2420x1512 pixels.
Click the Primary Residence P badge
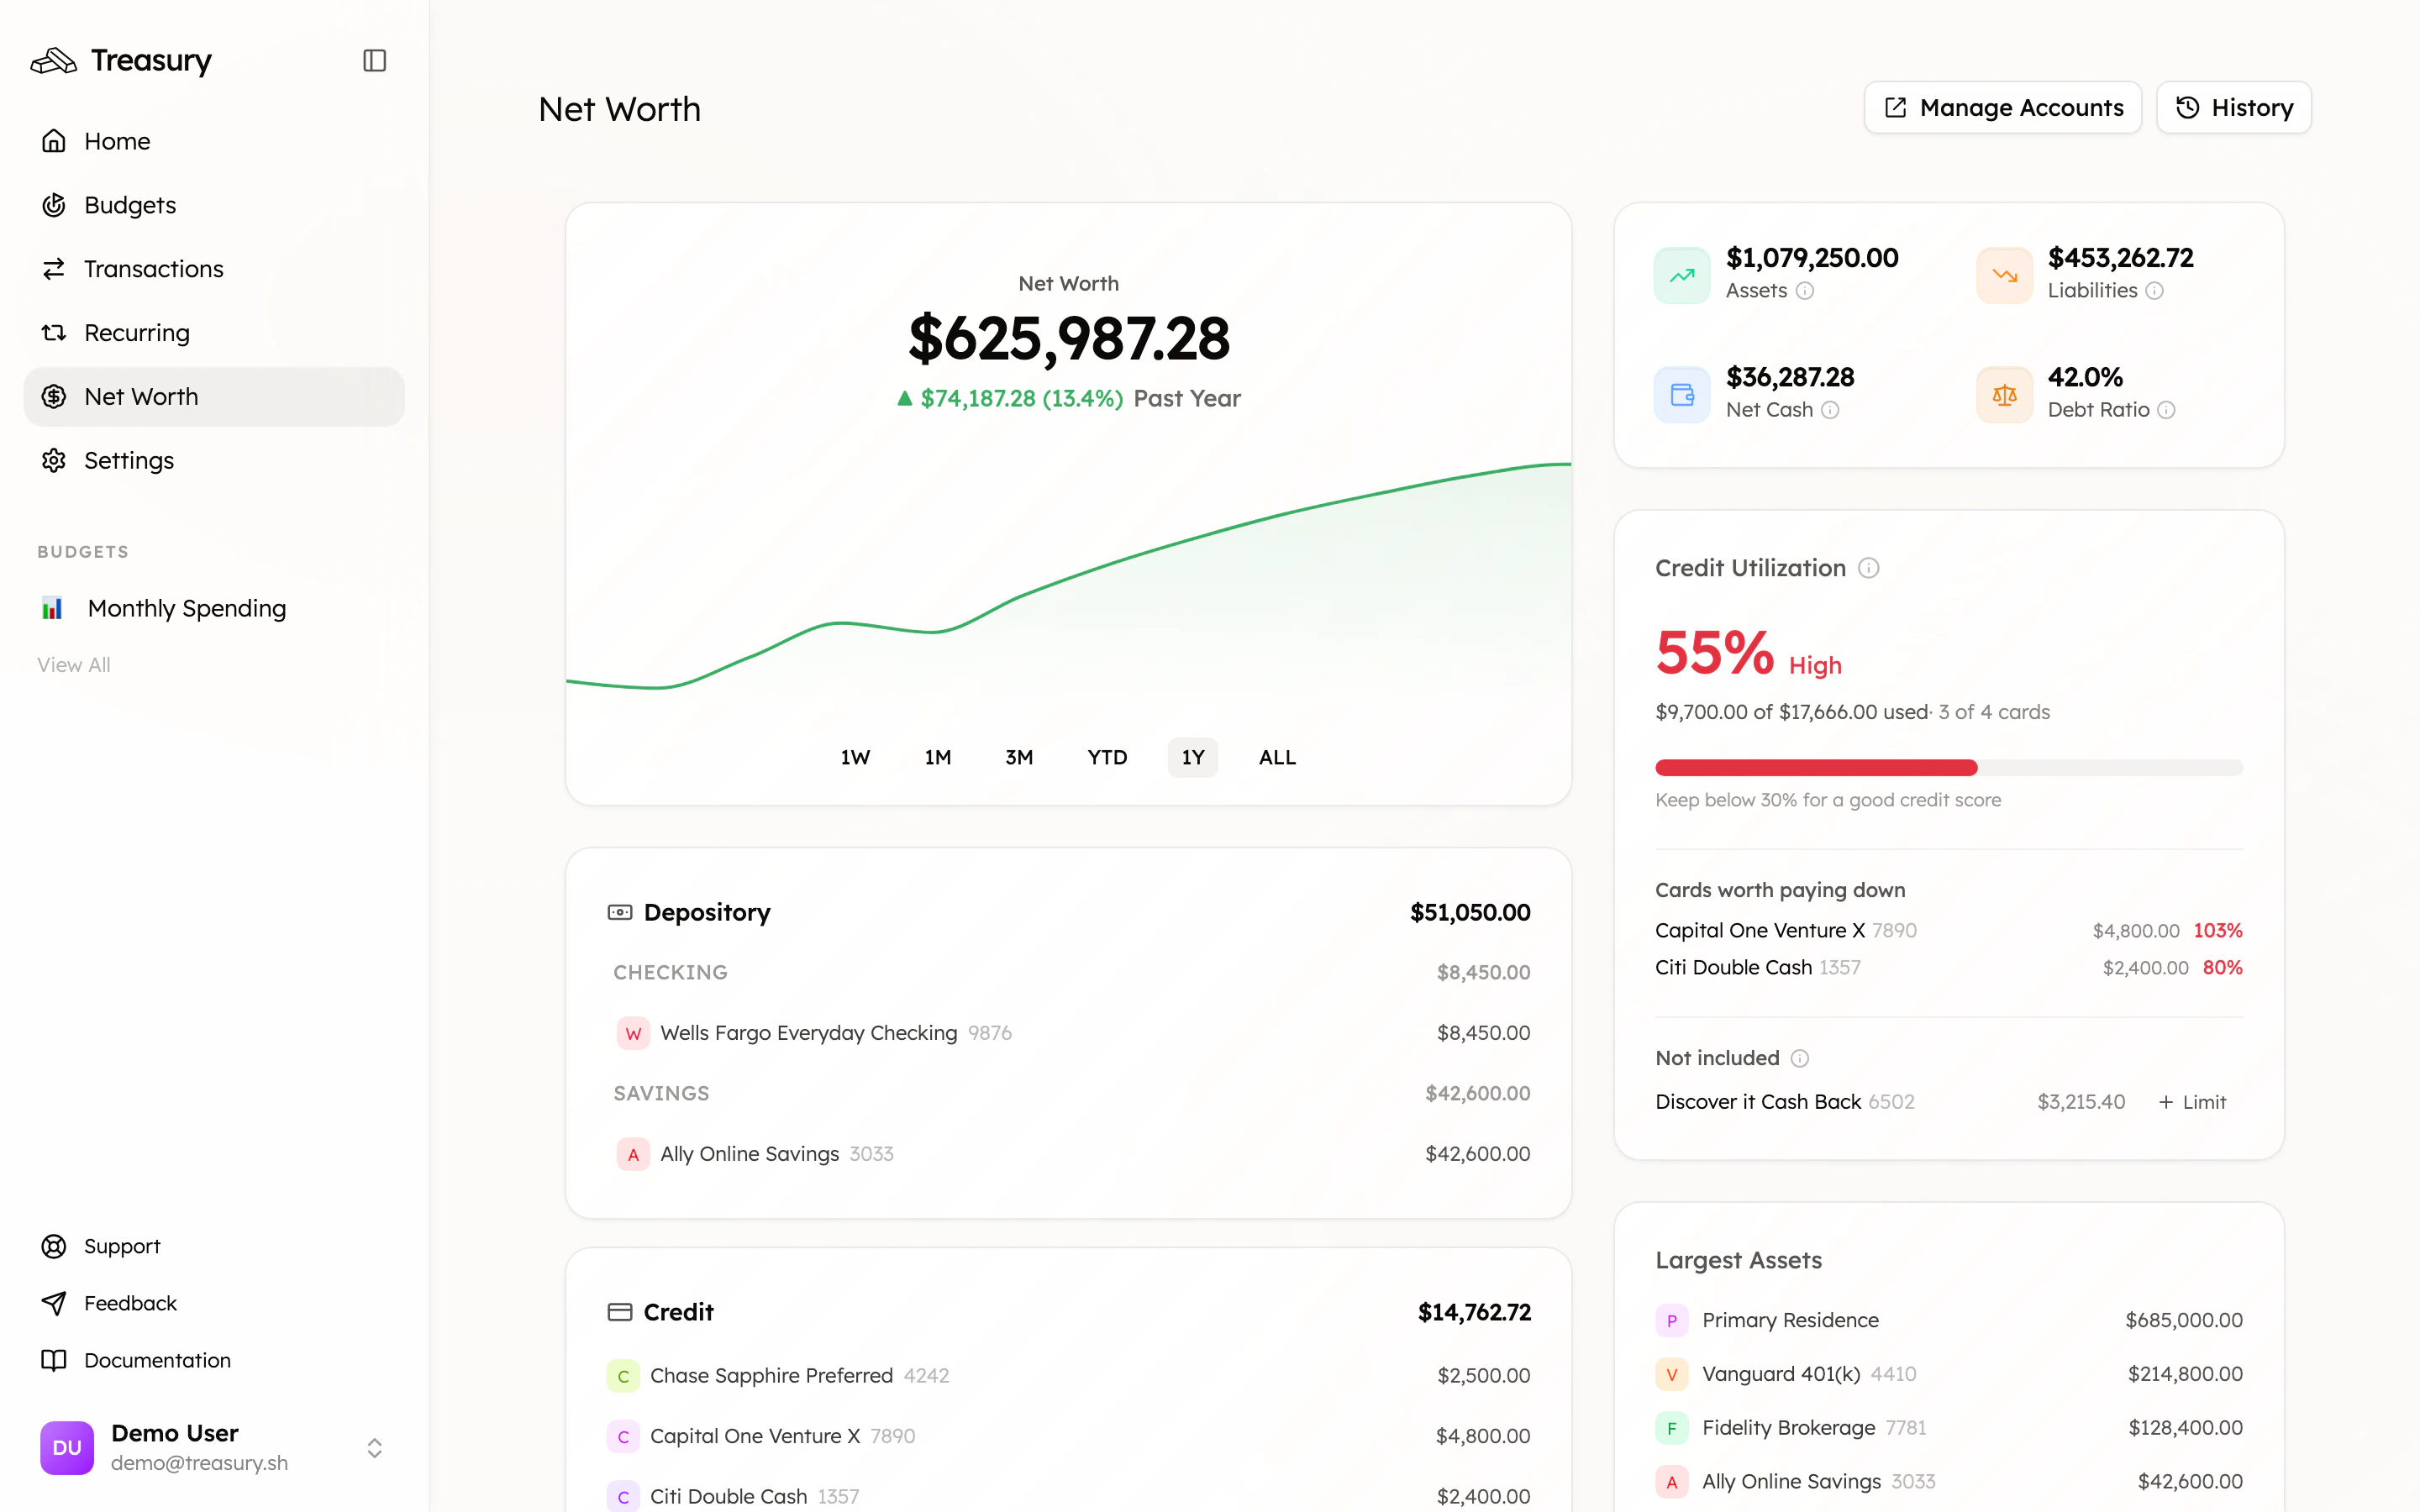tap(1672, 1320)
